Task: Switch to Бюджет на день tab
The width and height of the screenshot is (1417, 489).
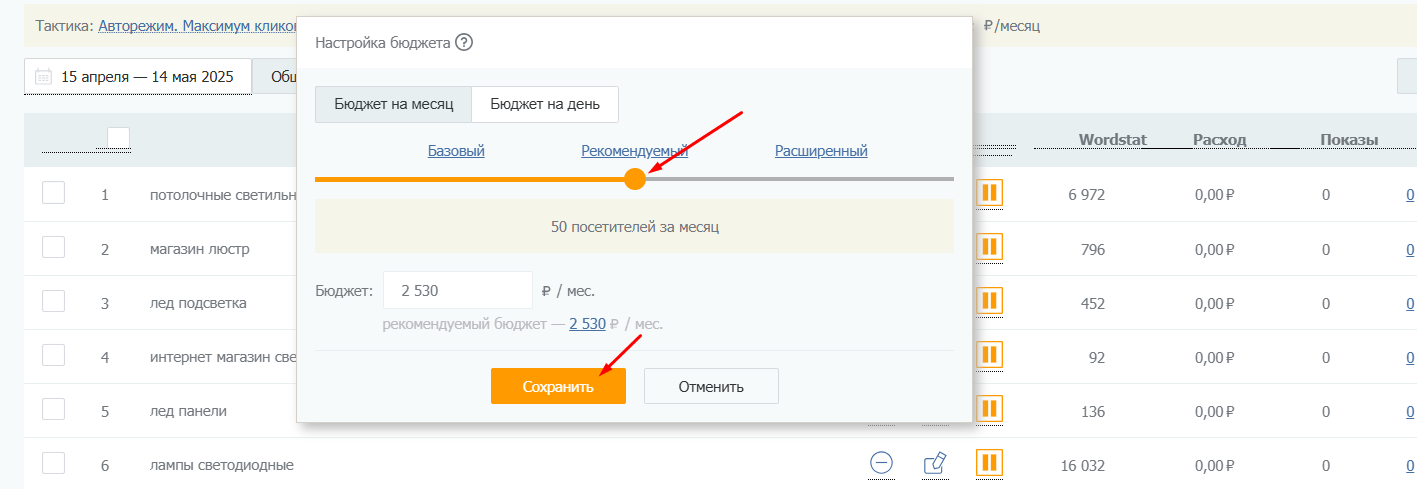Action: 545,104
